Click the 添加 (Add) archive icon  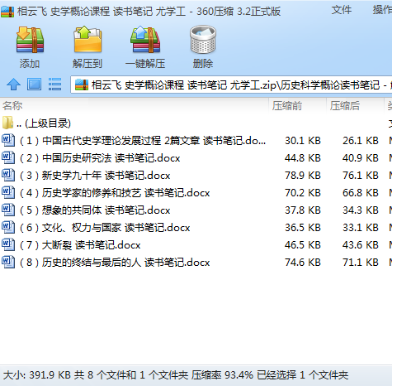(30, 40)
